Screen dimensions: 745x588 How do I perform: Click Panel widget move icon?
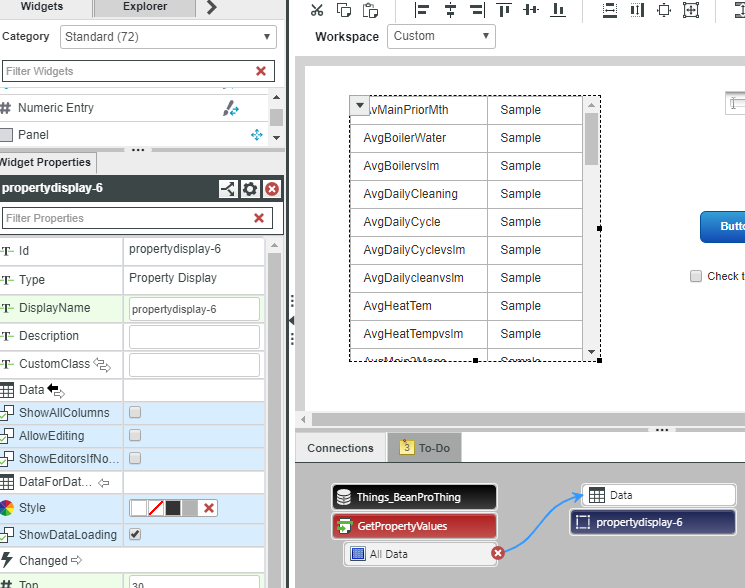tap(257, 135)
